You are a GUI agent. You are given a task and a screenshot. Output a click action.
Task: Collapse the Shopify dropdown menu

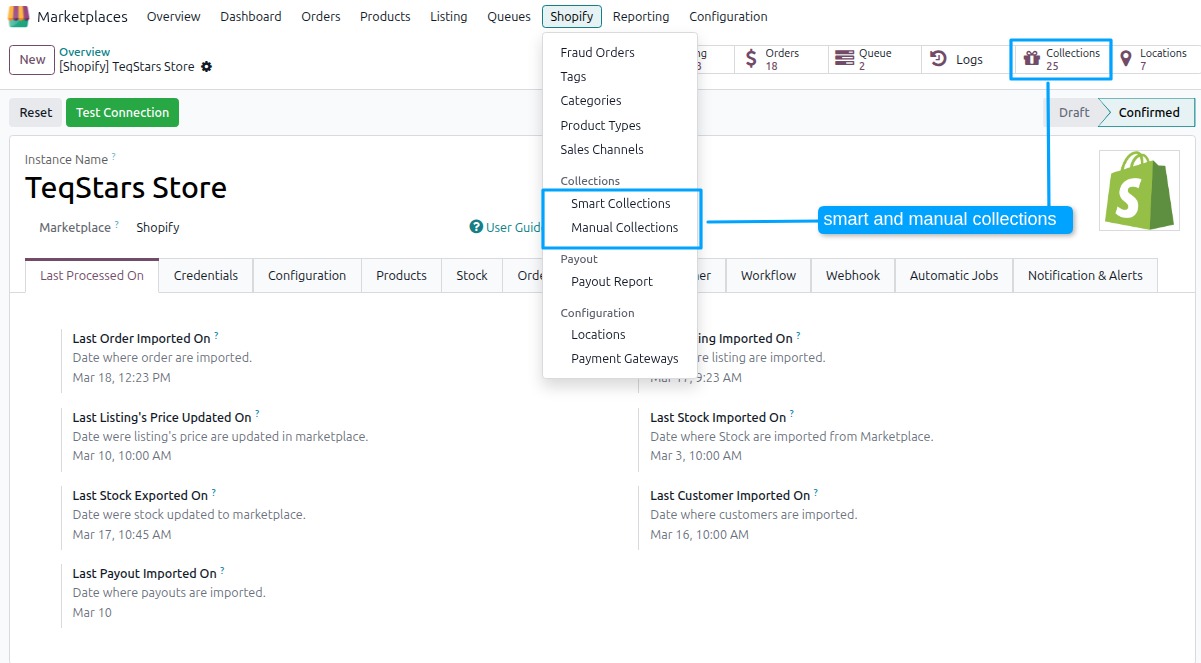pos(572,16)
